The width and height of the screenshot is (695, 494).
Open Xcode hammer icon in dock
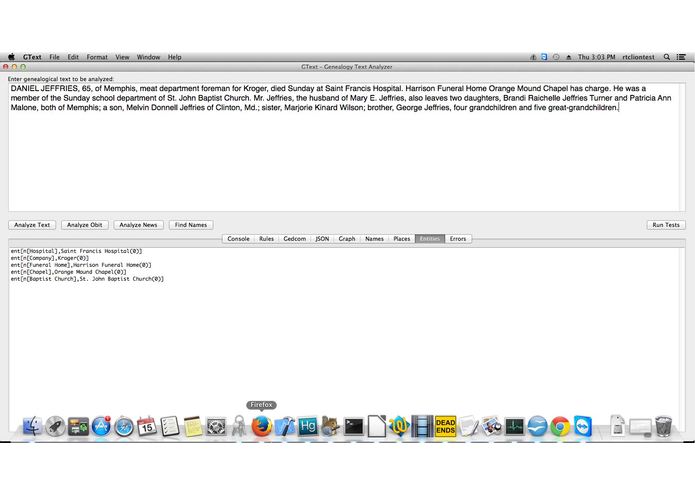[x=285, y=426]
